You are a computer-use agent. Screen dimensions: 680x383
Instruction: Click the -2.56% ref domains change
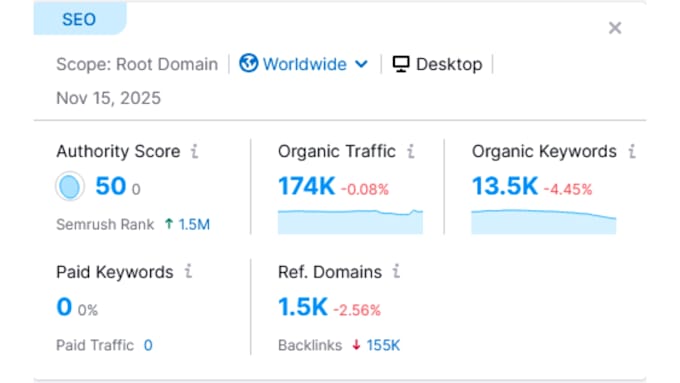(x=357, y=311)
